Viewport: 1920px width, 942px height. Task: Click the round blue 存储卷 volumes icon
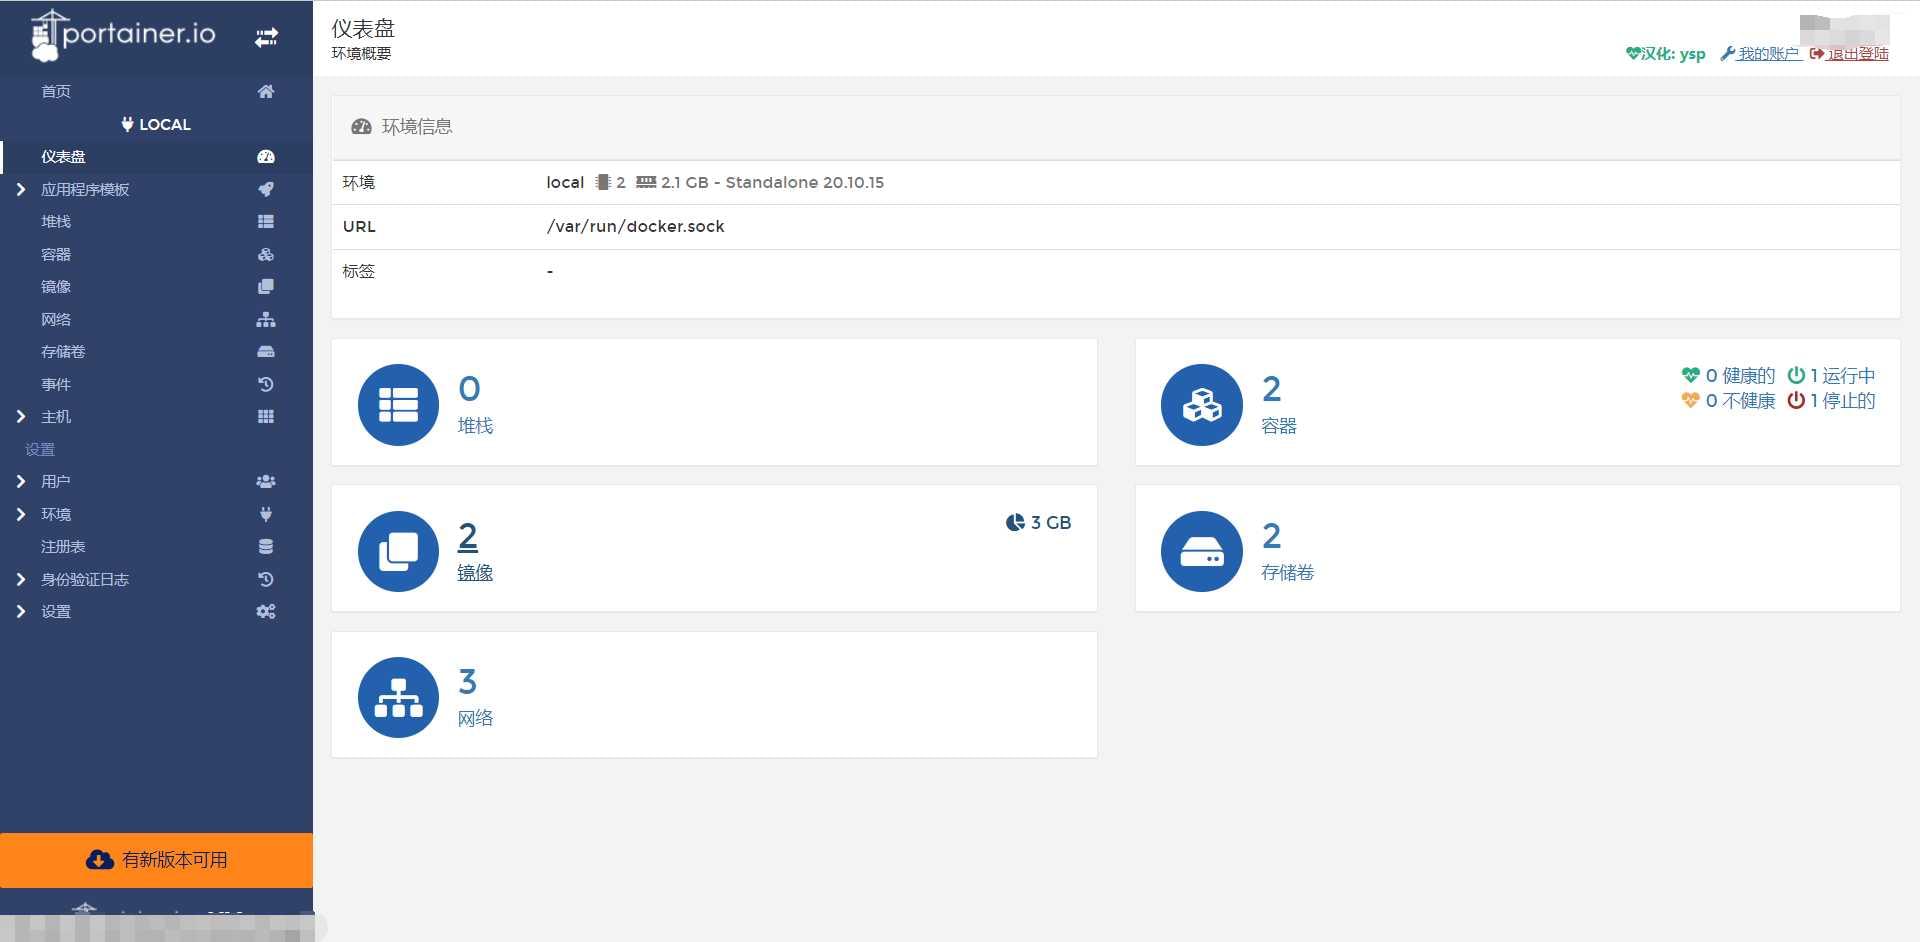(x=1201, y=551)
